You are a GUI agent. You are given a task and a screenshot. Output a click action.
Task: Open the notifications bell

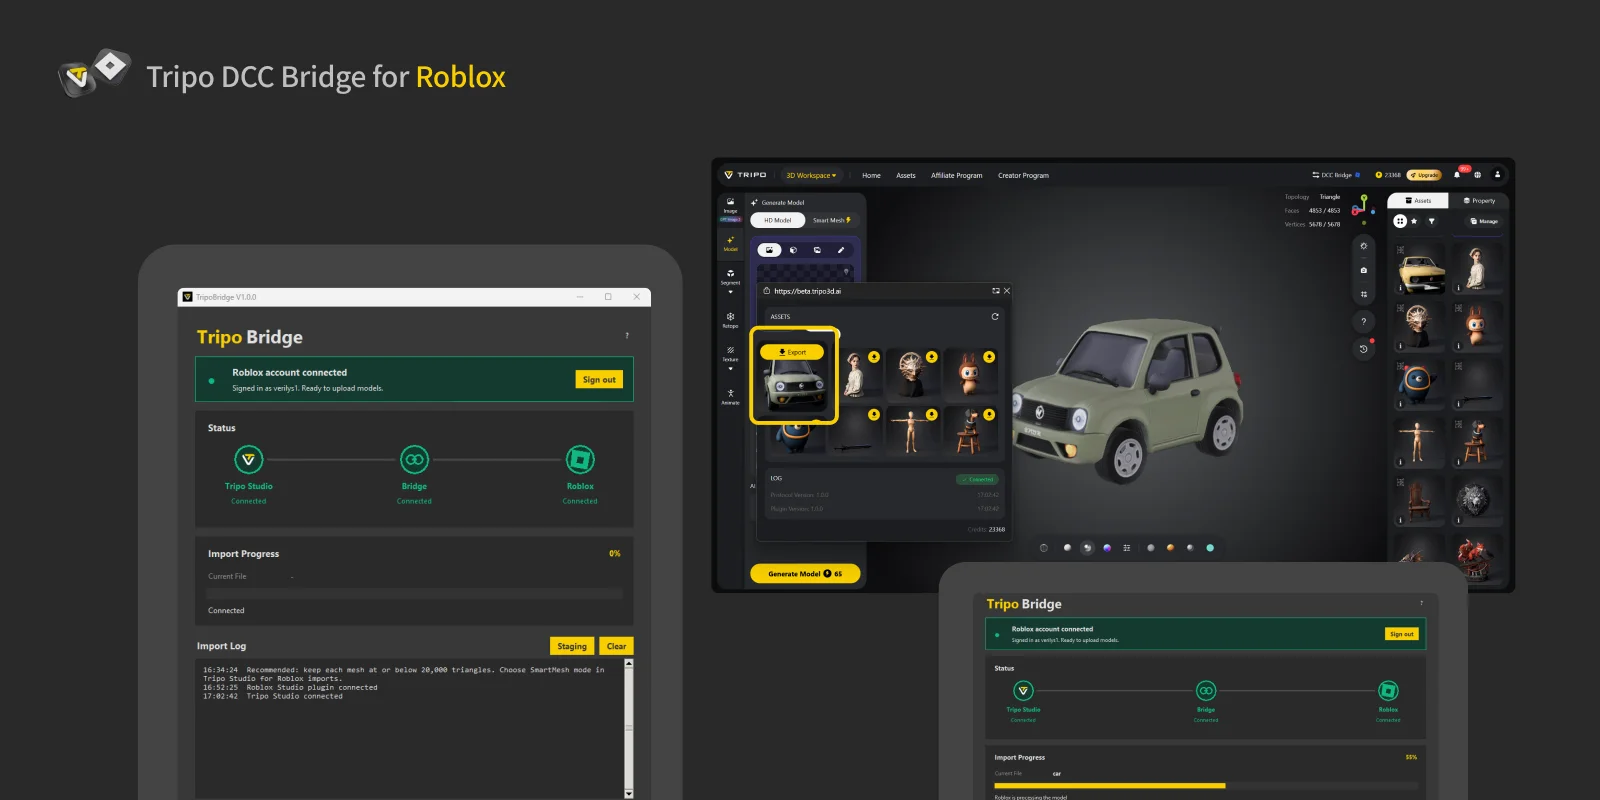1457,175
